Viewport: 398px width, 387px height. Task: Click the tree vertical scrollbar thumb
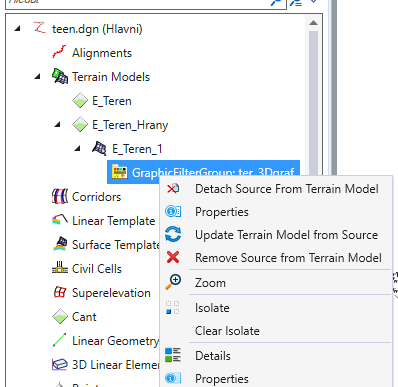pos(313,103)
